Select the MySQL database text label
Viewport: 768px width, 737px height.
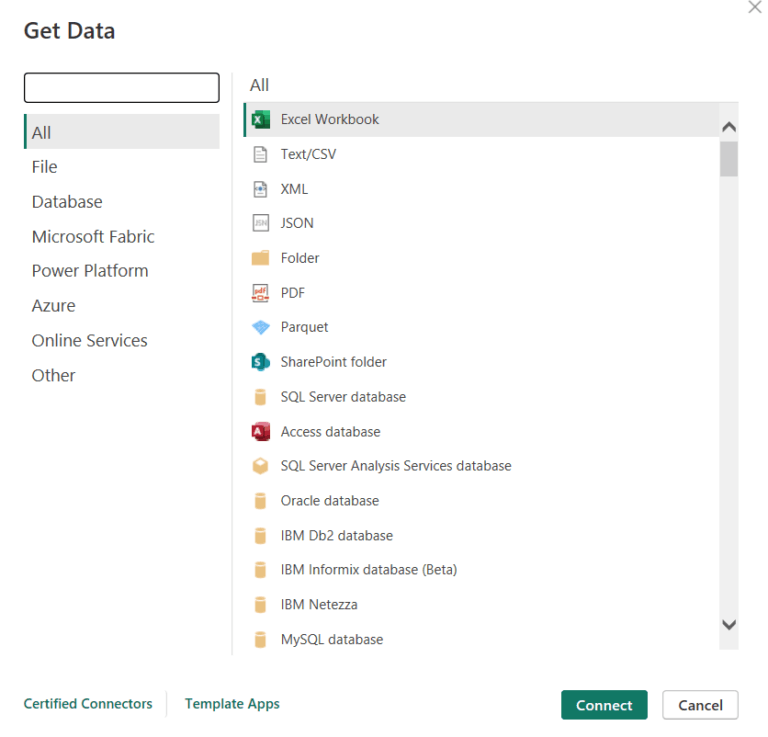[332, 640]
